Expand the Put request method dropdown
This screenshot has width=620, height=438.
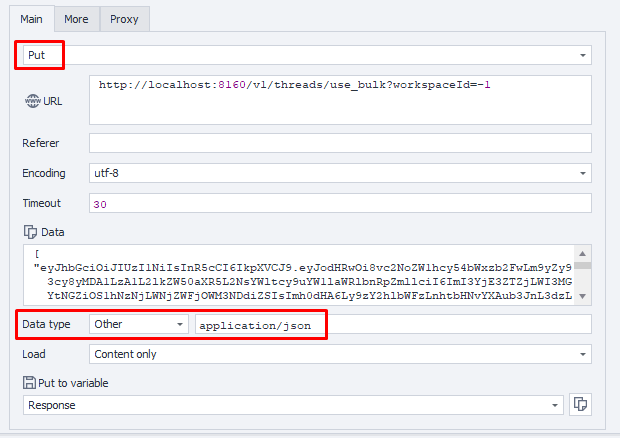point(583,55)
